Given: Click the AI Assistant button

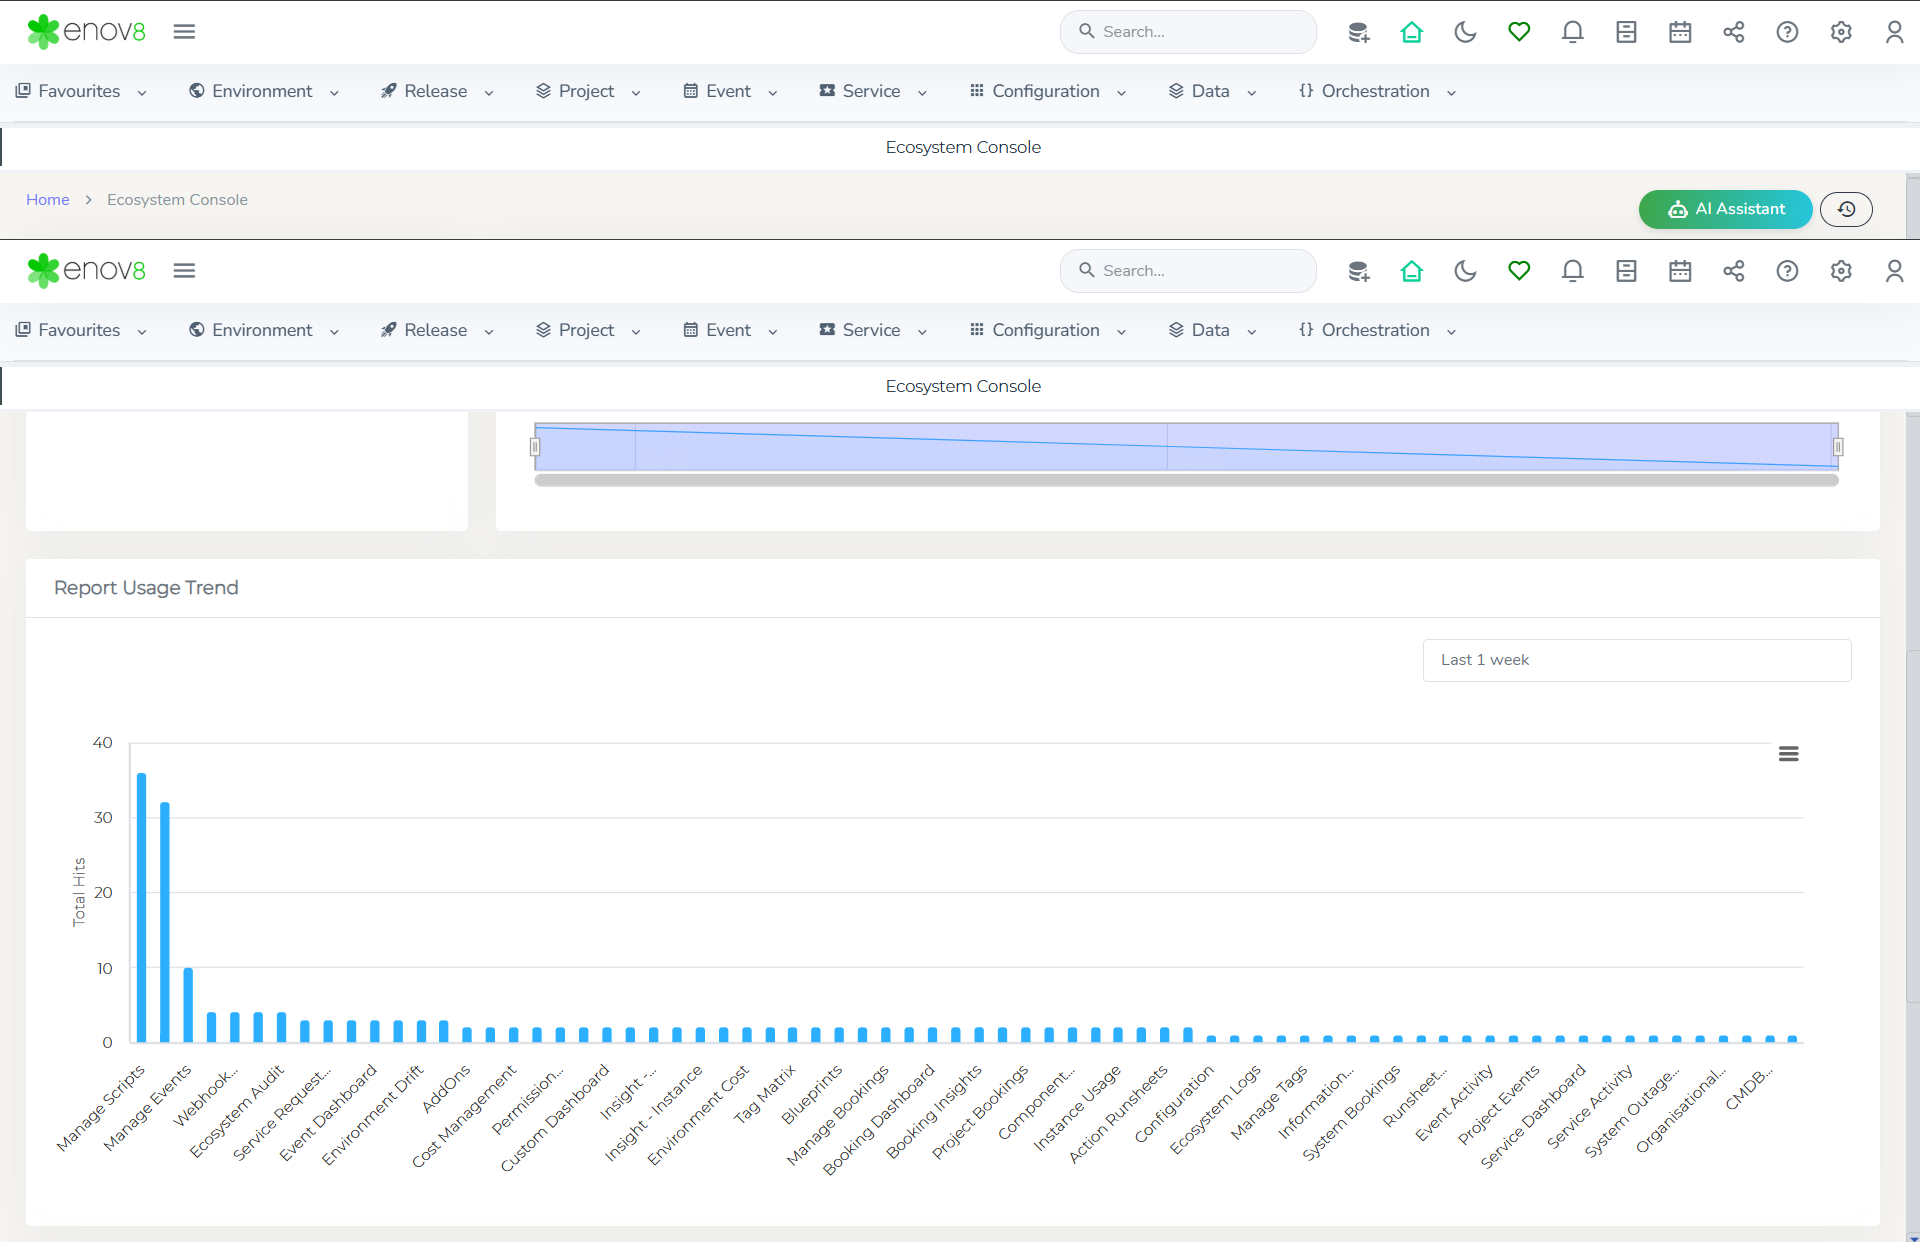Looking at the screenshot, I should pyautogui.click(x=1725, y=209).
